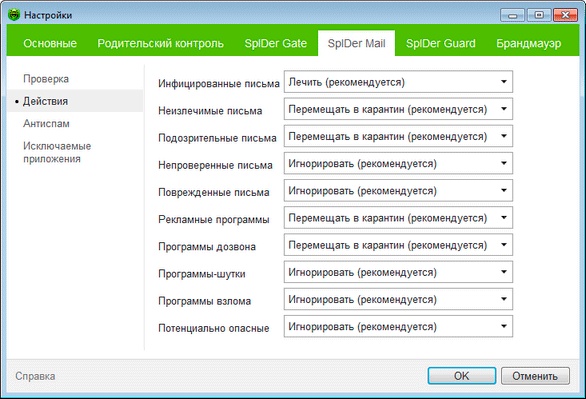Open the Справка help link
This screenshot has height=399, width=586.
tap(35, 376)
